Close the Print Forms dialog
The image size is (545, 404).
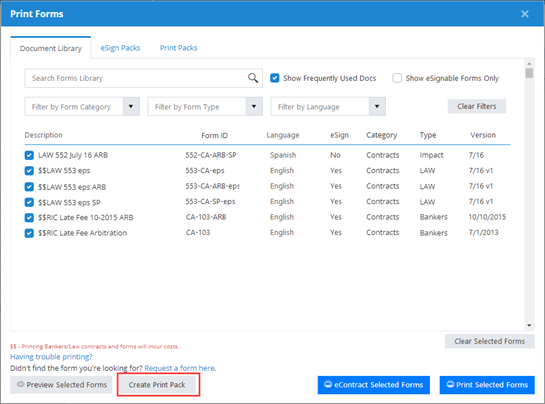coord(524,14)
